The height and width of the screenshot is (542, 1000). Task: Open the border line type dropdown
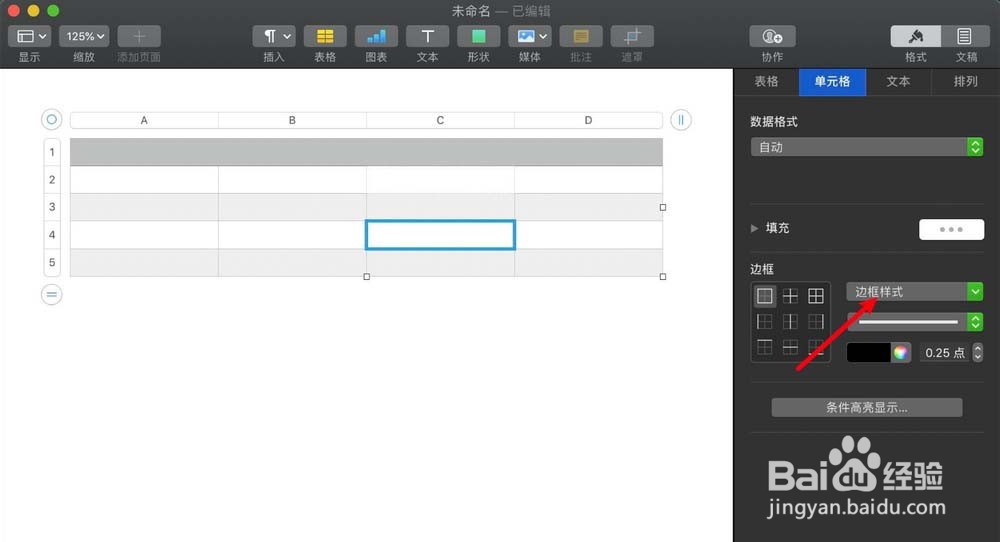[x=915, y=322]
